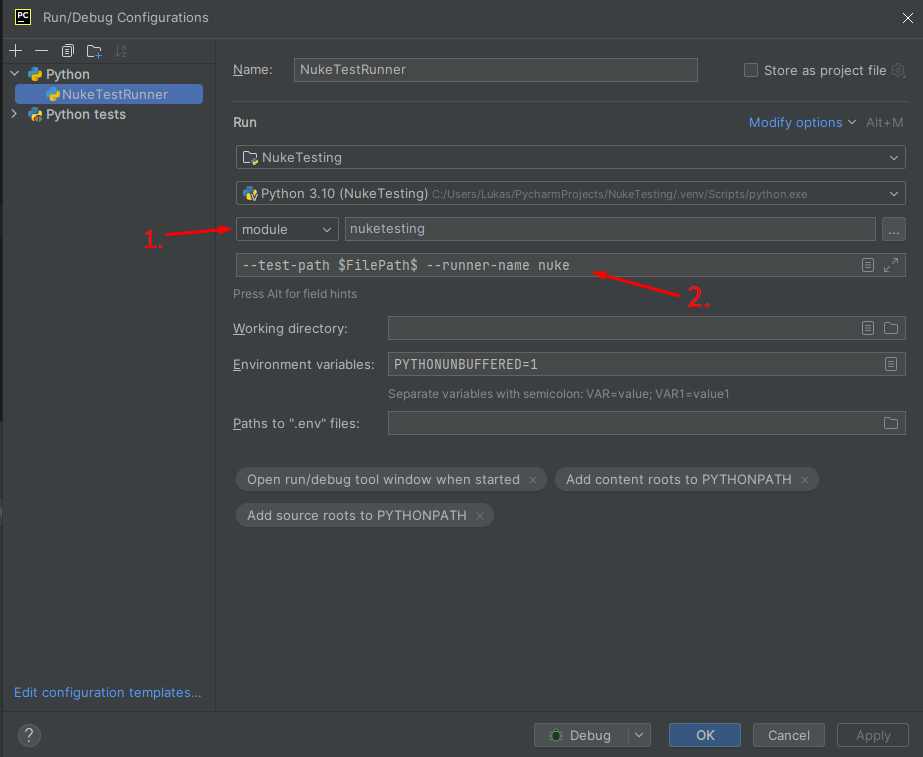Enable Store as project file
Viewport: 923px width, 757px height.
coord(751,70)
